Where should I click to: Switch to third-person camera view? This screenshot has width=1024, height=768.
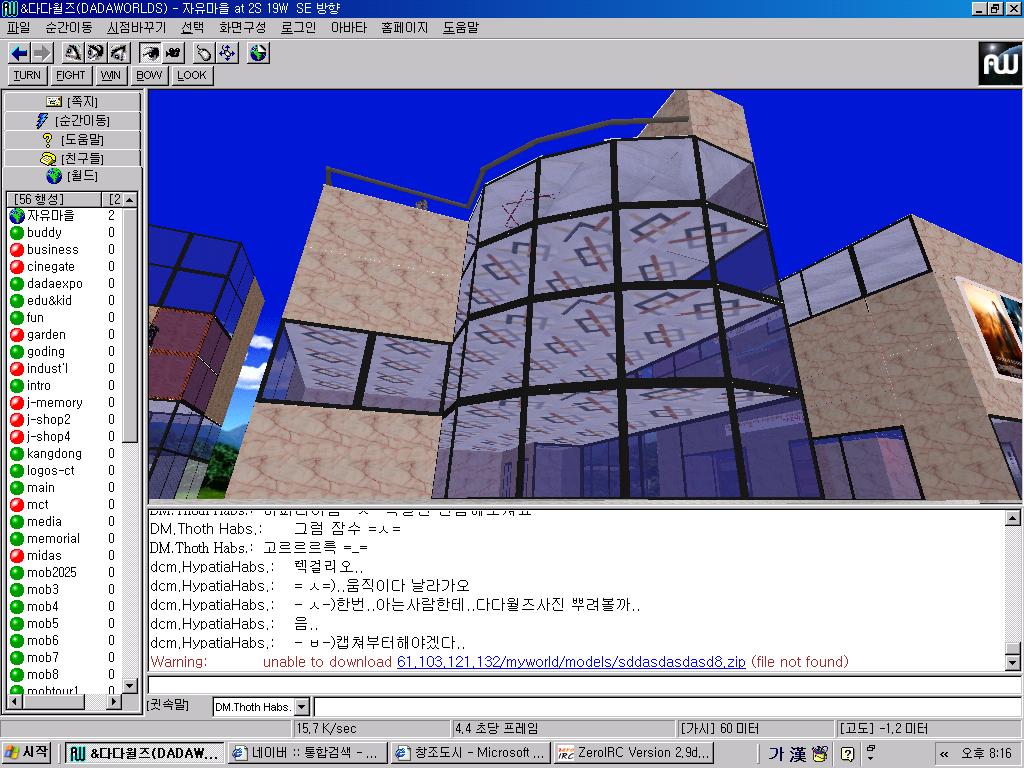[174, 53]
